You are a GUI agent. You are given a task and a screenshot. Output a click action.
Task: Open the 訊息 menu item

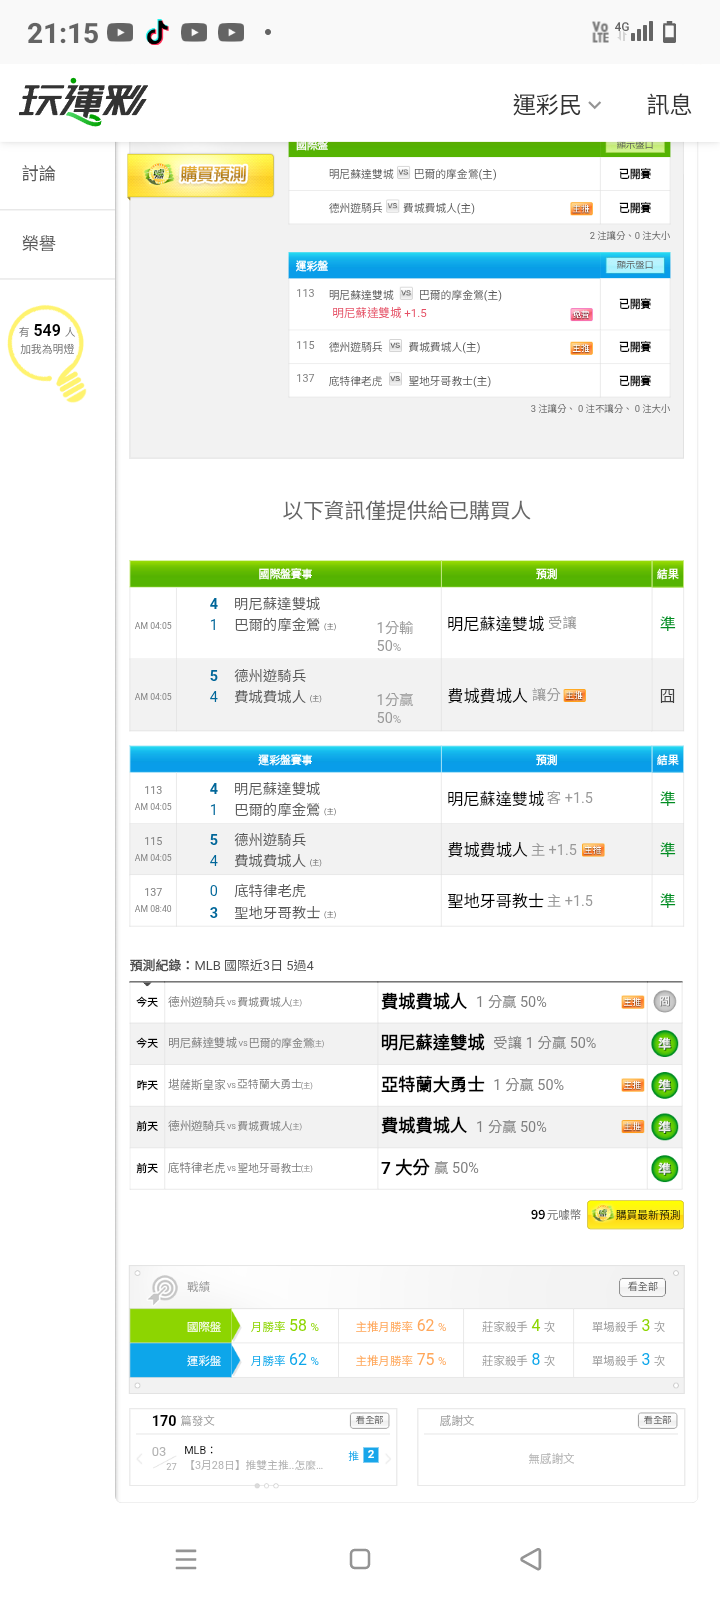(x=669, y=105)
